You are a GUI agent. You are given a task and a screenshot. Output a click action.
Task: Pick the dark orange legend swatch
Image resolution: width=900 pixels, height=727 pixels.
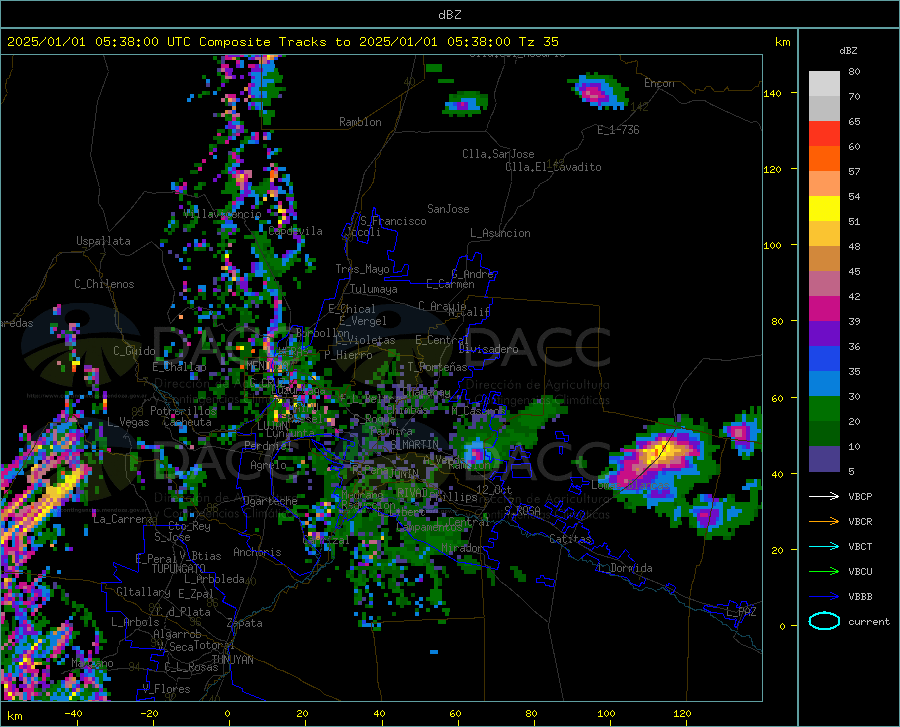[x=824, y=159]
